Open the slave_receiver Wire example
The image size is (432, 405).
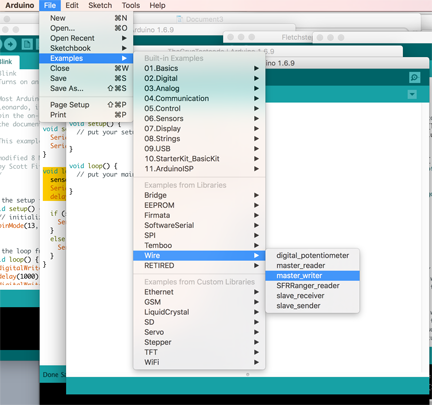coord(312,295)
